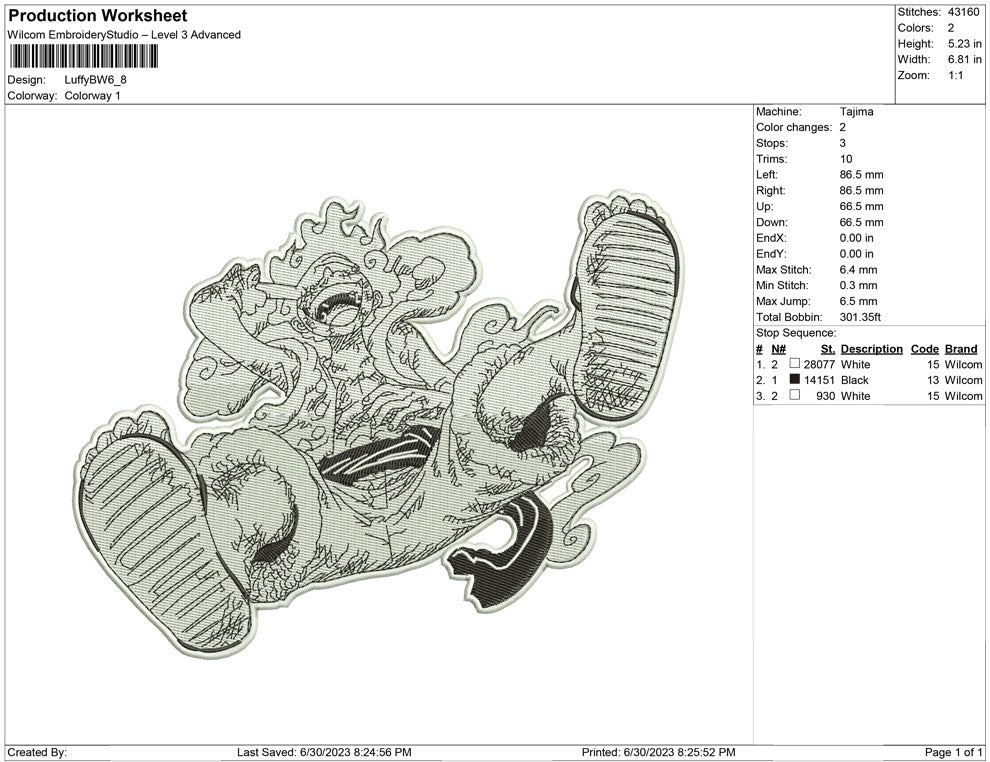990x762 pixels.
Task: Click the Stop Sequence heading
Action: click(x=796, y=333)
